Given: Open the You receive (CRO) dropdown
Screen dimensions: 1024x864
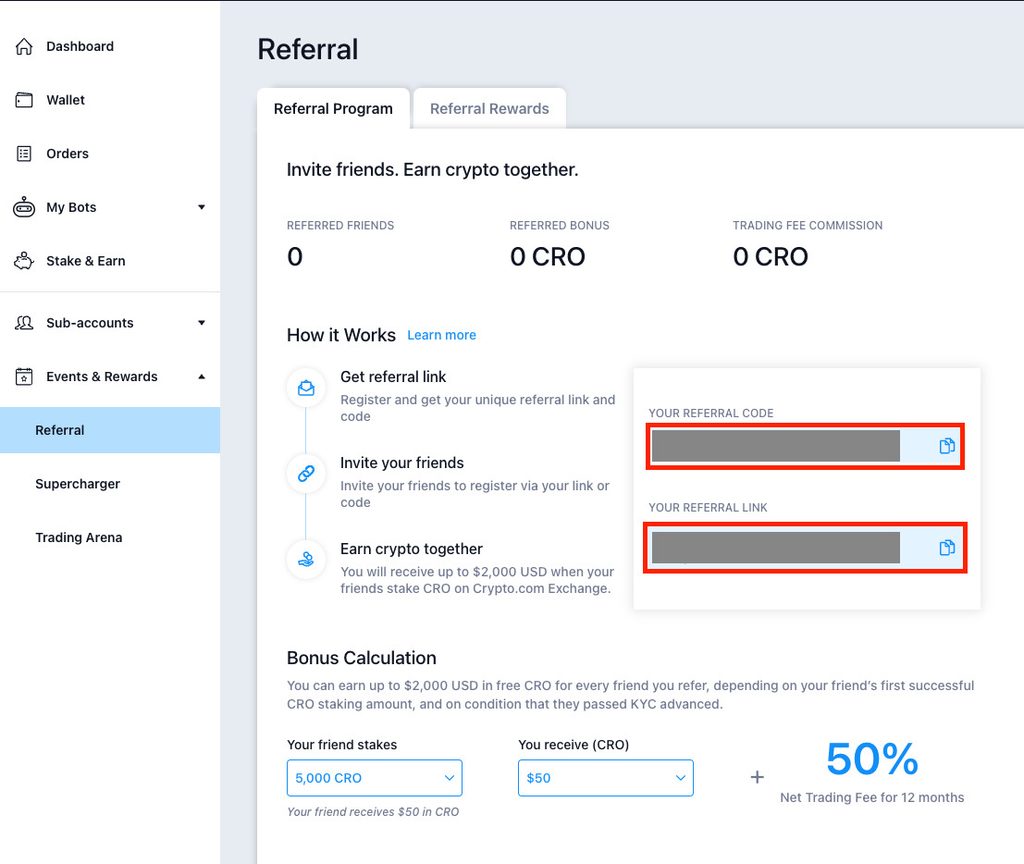Looking at the screenshot, I should tap(606, 778).
